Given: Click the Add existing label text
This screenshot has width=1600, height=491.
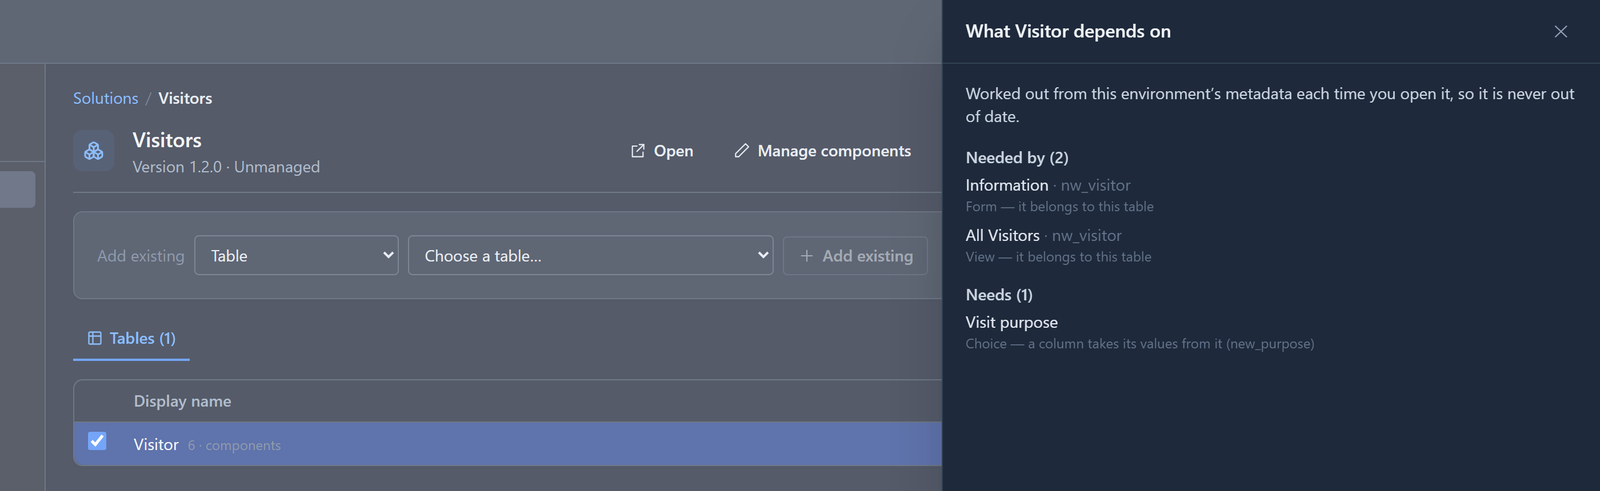Looking at the screenshot, I should click(x=141, y=256).
